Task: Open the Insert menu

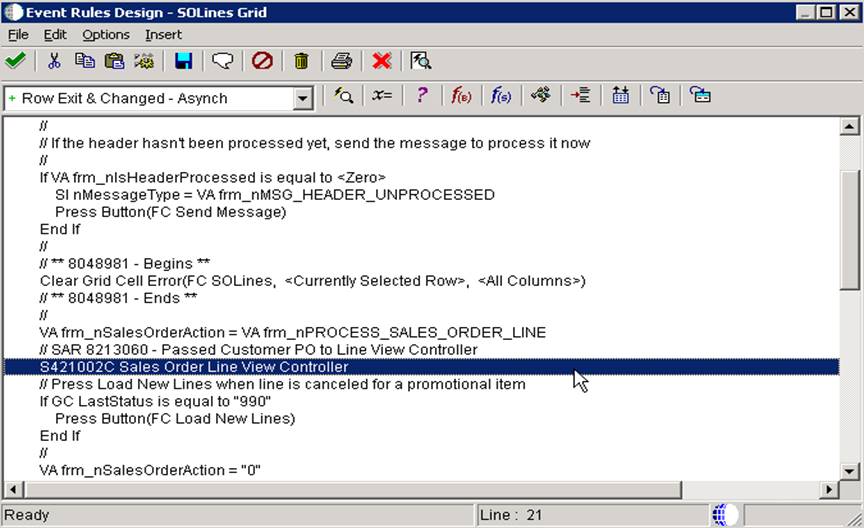Action: click(x=163, y=35)
